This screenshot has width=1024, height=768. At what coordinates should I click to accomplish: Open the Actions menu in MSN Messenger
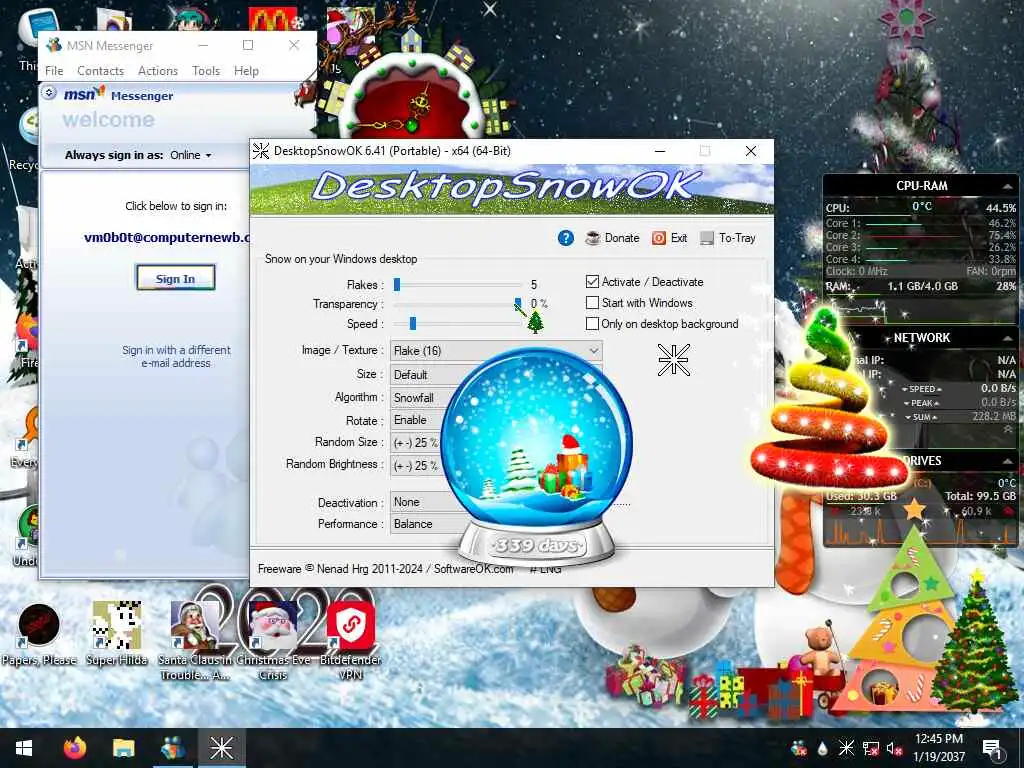click(x=158, y=71)
